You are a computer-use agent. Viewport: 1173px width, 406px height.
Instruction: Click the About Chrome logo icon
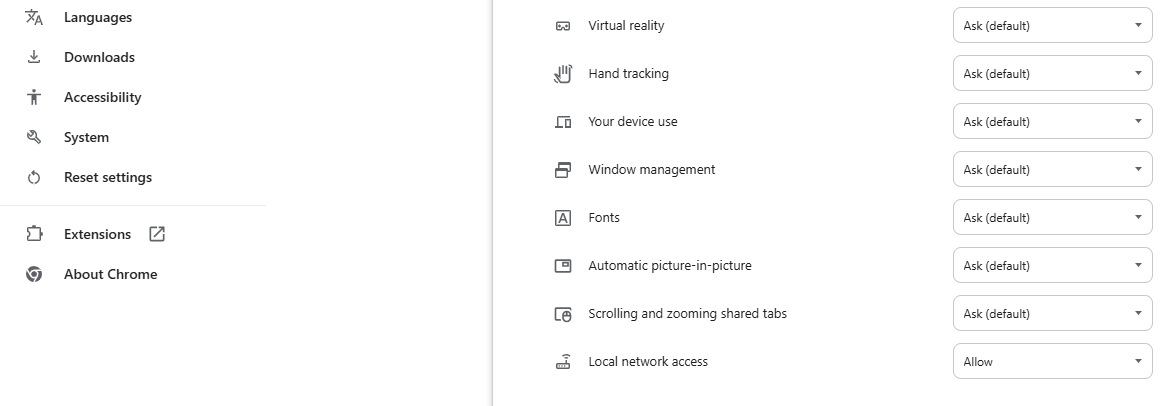click(34, 274)
